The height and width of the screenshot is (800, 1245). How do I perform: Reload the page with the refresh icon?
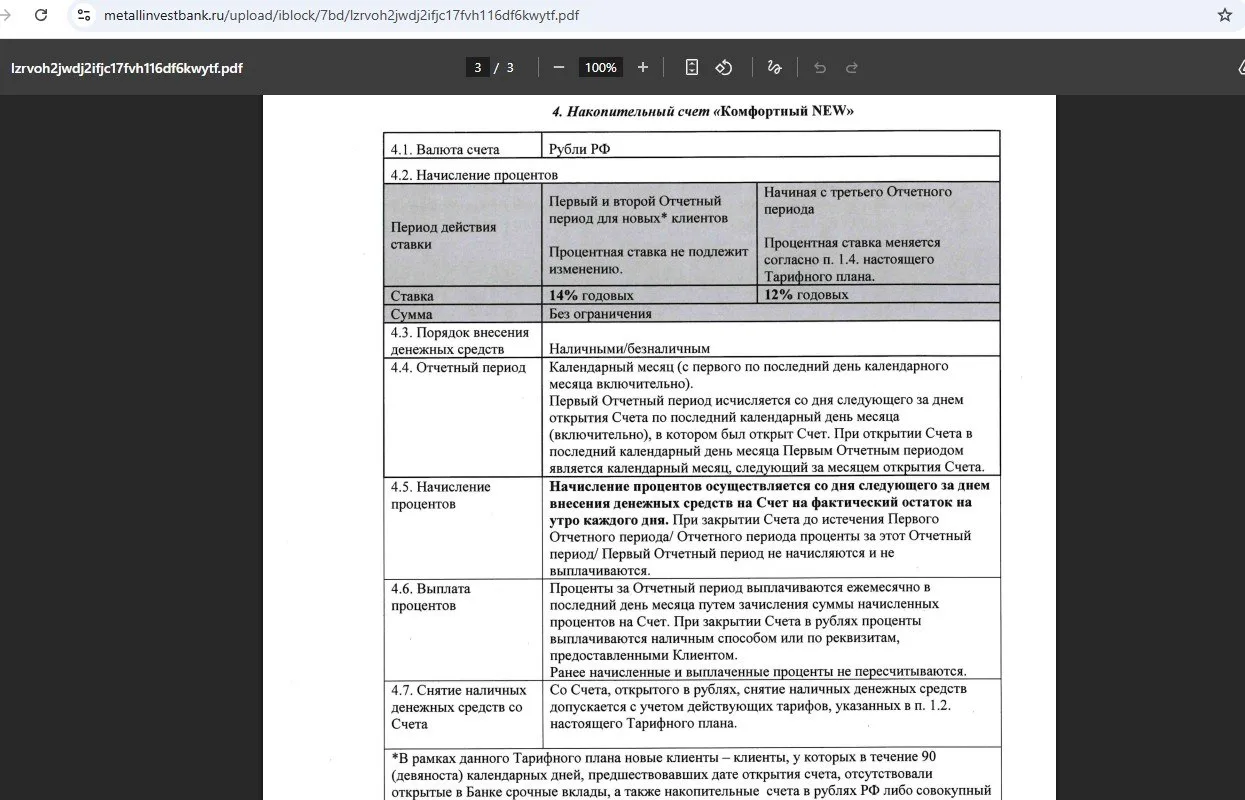click(41, 15)
